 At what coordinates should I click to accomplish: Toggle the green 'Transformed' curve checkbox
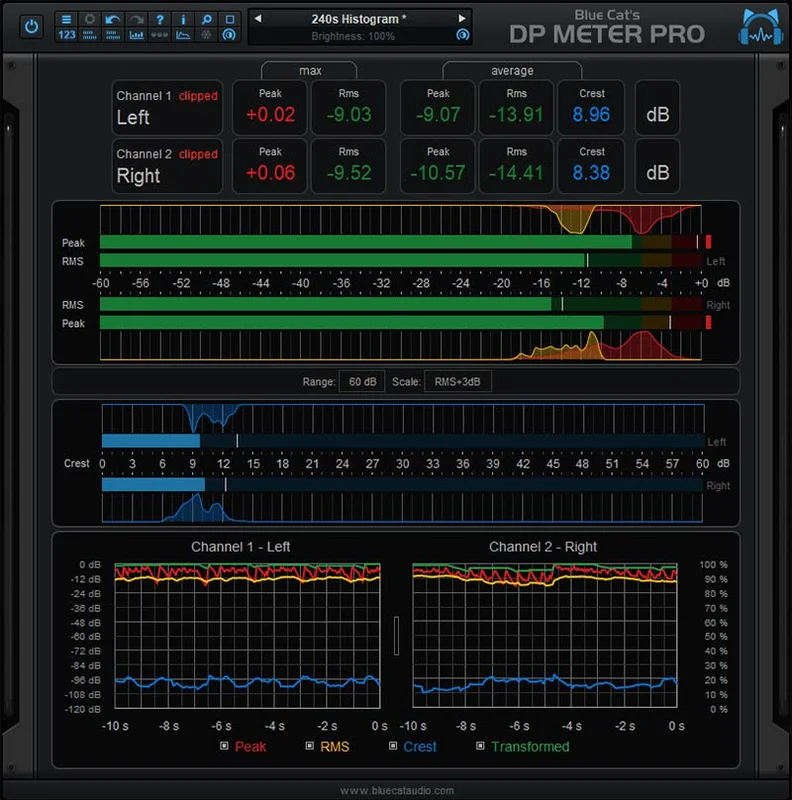[480, 746]
